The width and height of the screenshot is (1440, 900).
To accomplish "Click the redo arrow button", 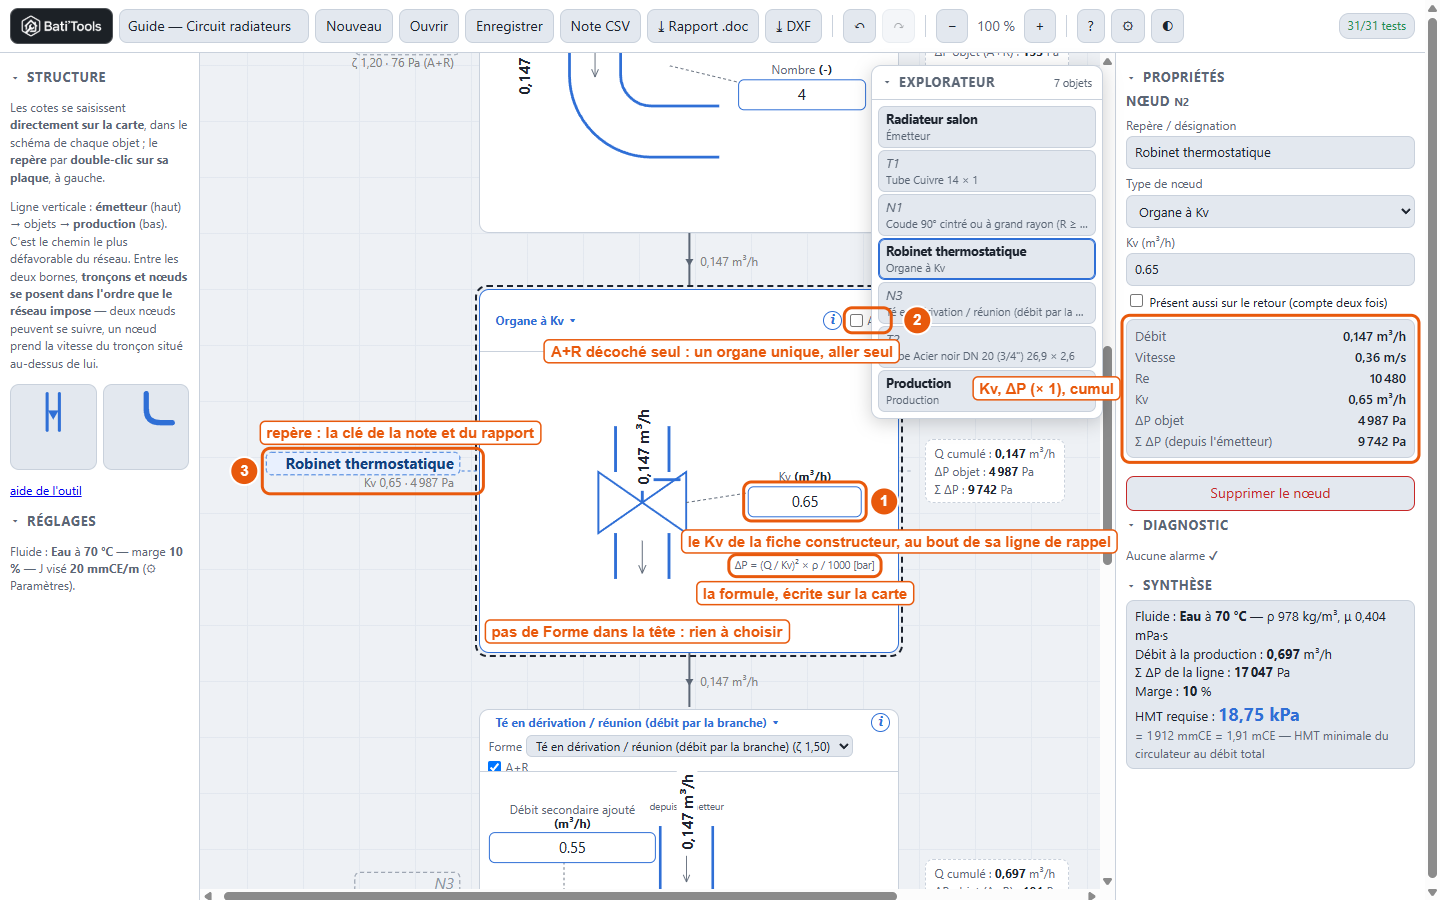I will [x=898, y=26].
